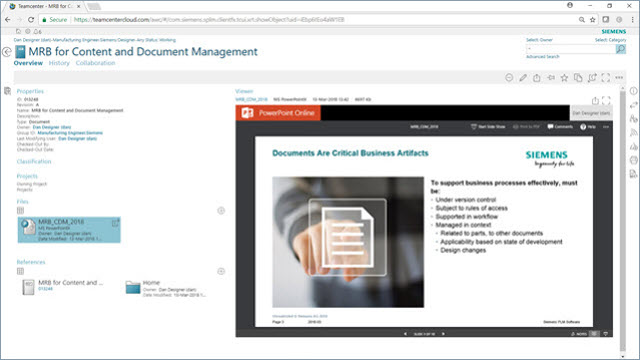Viewport: 640px width, 360px height.
Task: Open the MRB_CDM_2018 link above the viewer
Action: pyautogui.click(x=251, y=100)
